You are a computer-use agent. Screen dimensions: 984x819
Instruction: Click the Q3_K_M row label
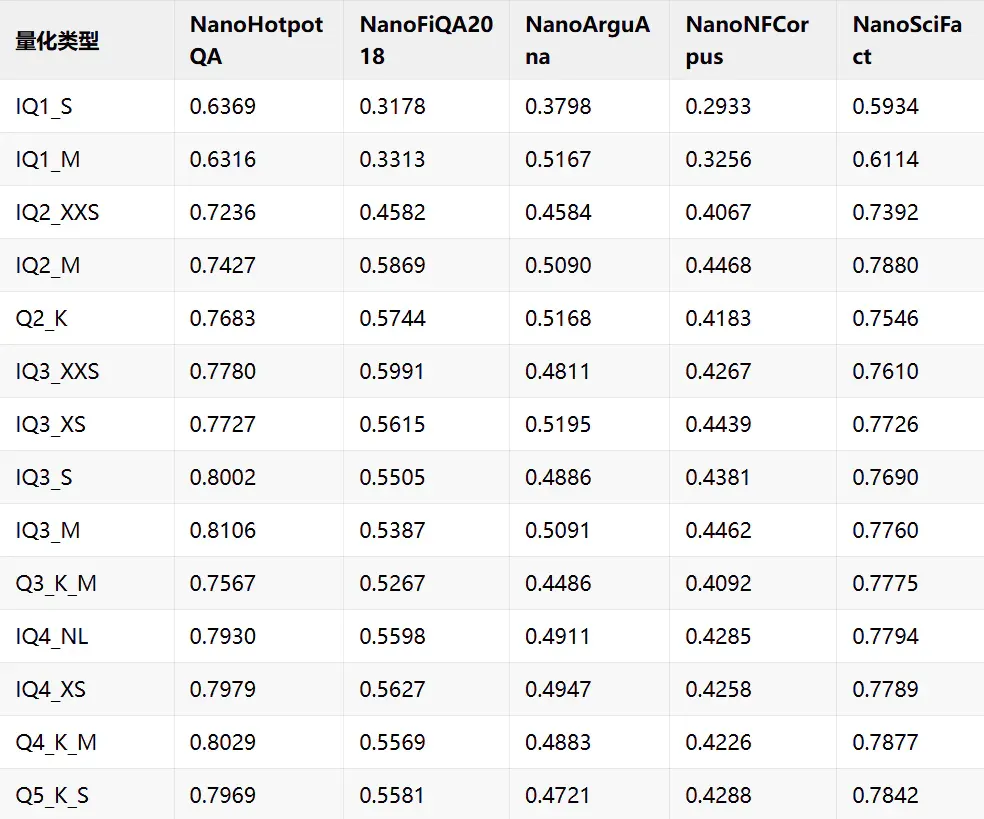56,584
